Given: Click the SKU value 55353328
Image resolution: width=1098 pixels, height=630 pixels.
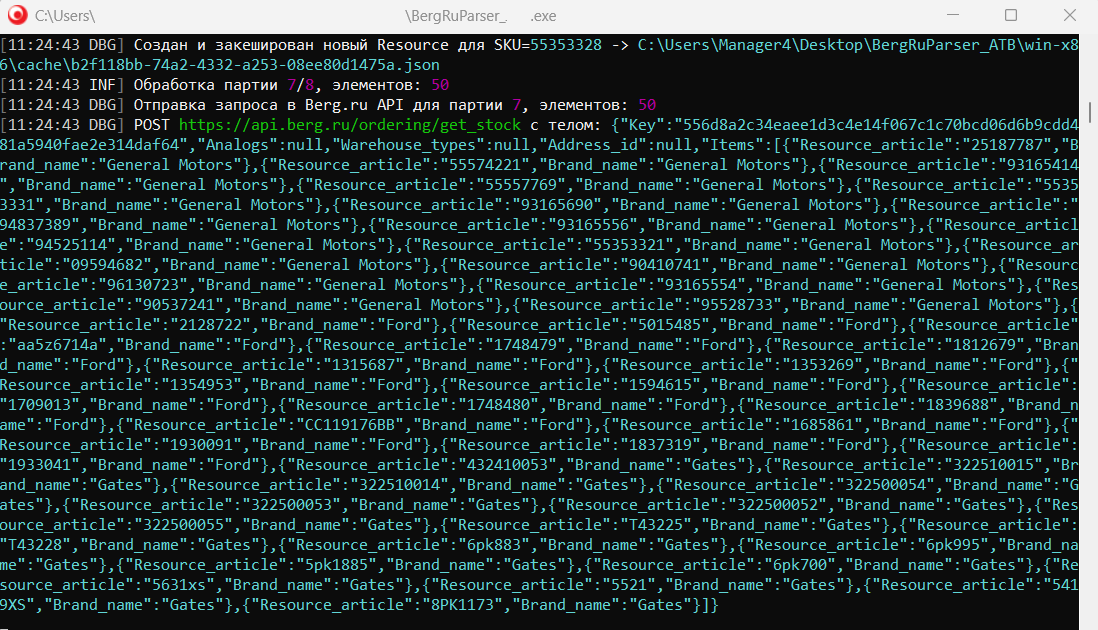Looking at the screenshot, I should click(x=566, y=45).
